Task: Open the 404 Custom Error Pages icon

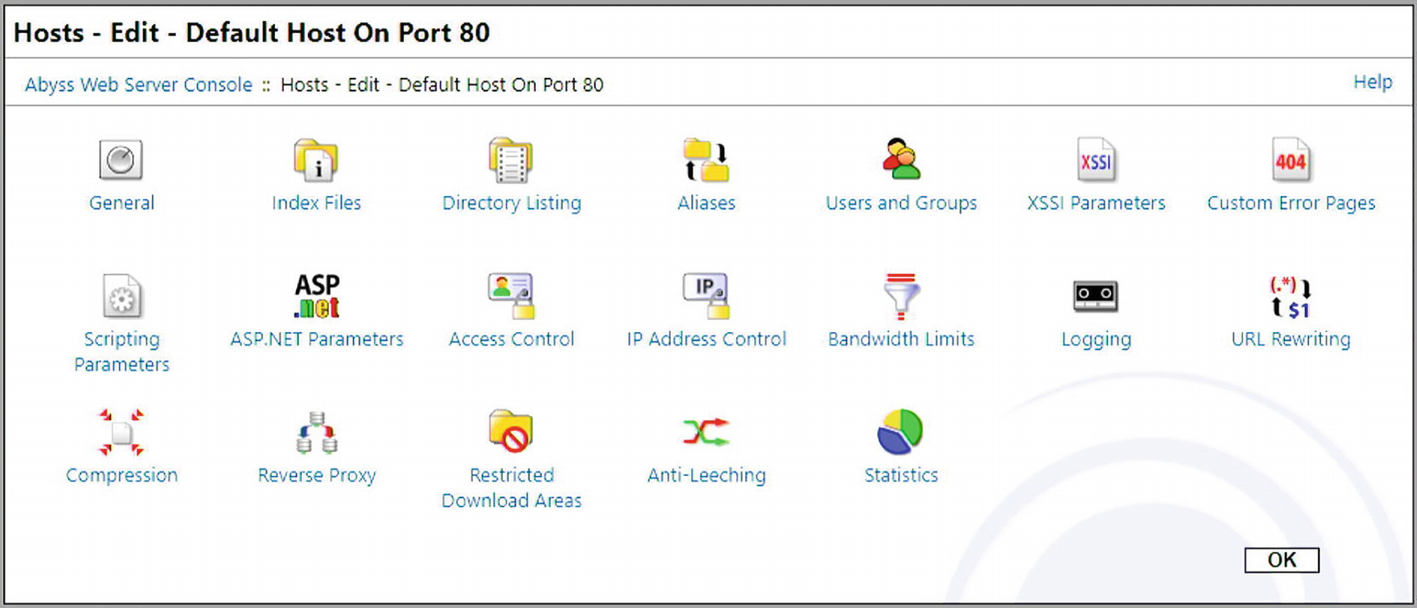Action: 1291,160
